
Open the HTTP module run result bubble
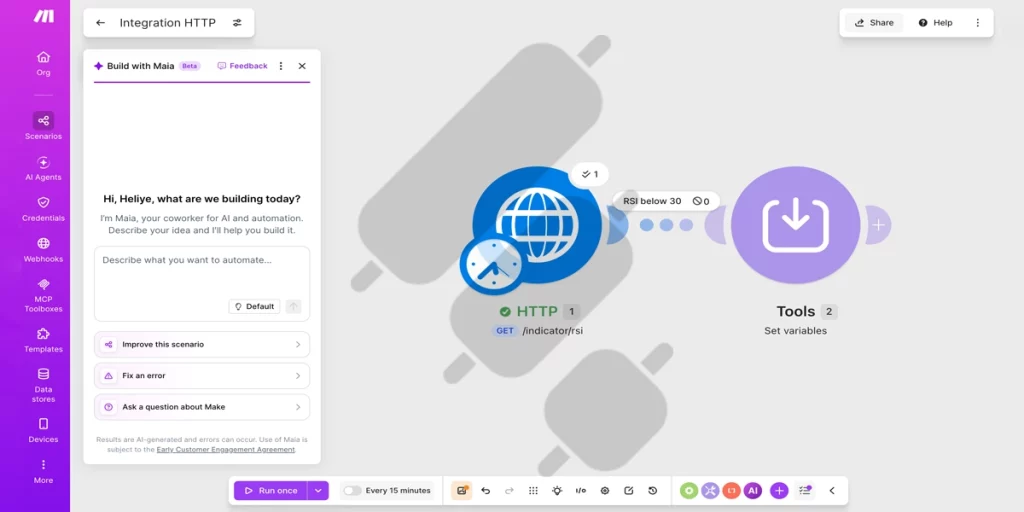pyautogui.click(x=589, y=174)
